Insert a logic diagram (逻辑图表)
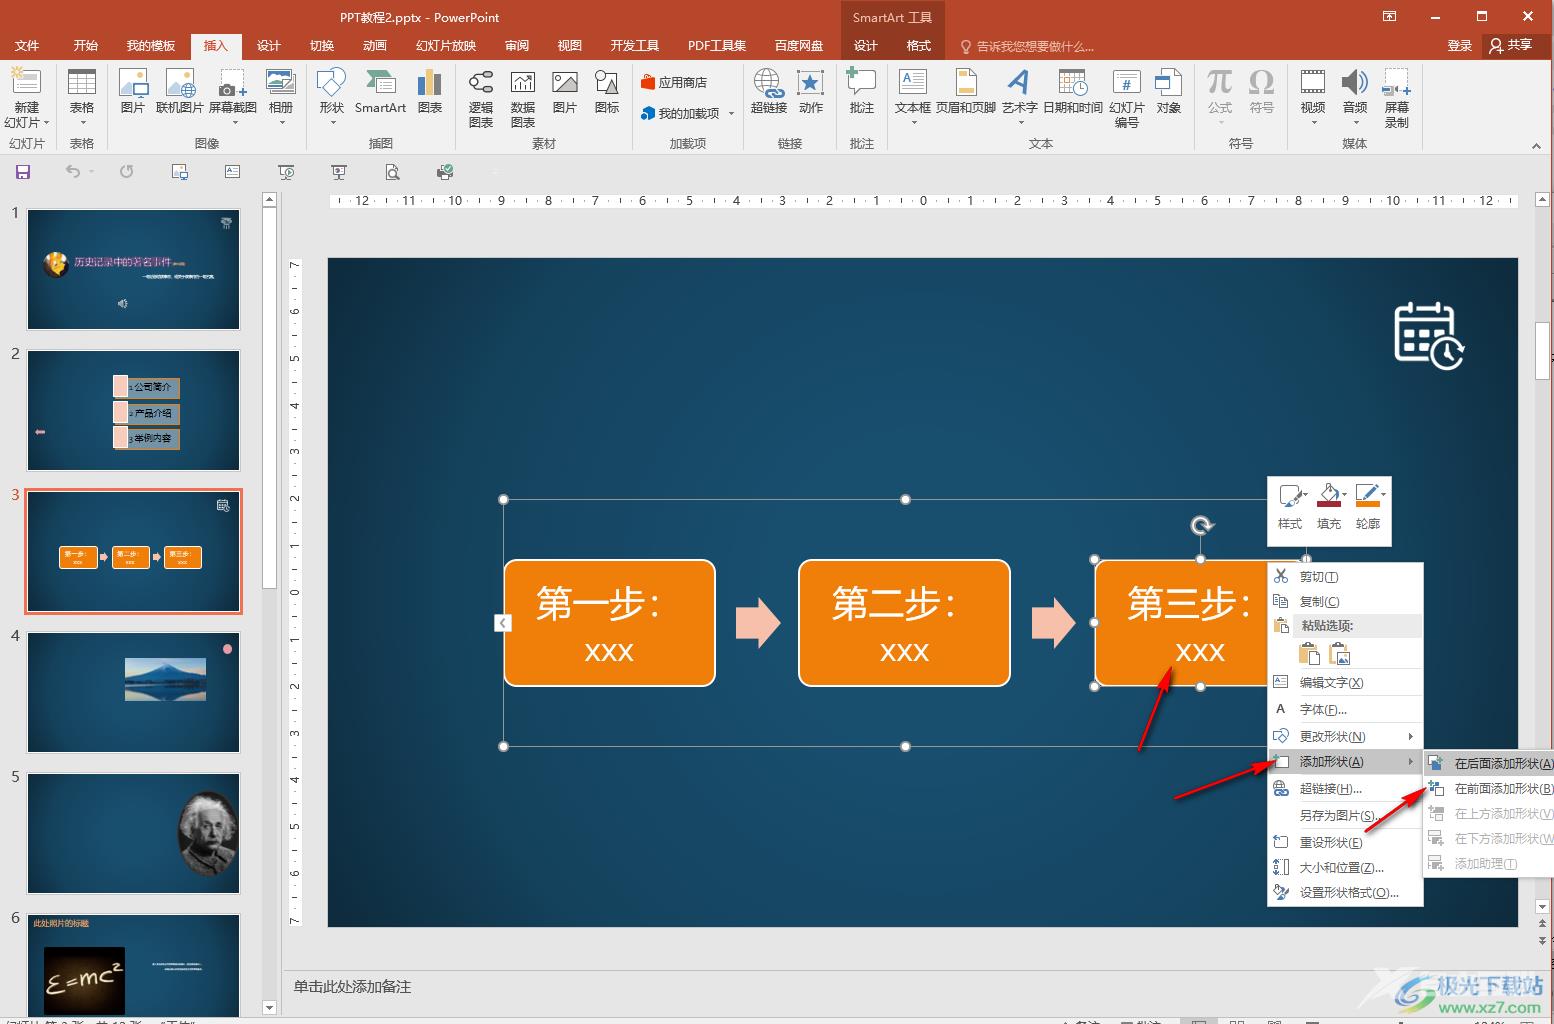 click(481, 98)
